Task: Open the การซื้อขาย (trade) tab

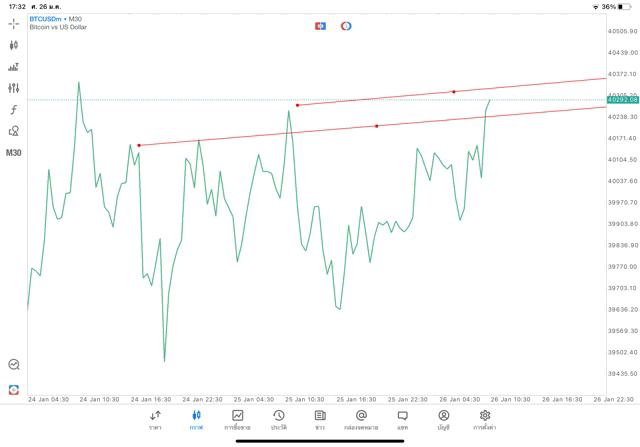Action: (238, 420)
